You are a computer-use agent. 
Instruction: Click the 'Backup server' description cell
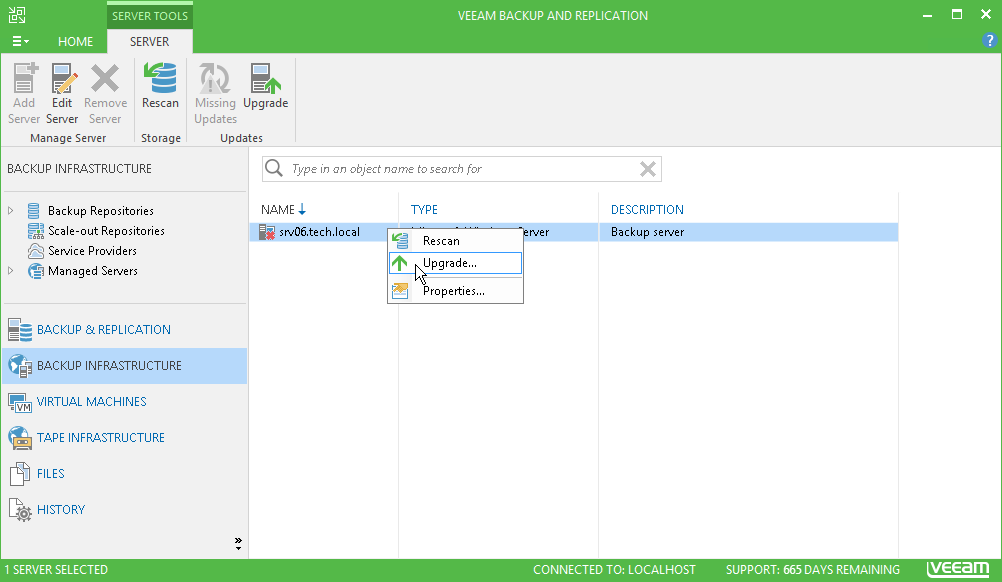coord(647,232)
